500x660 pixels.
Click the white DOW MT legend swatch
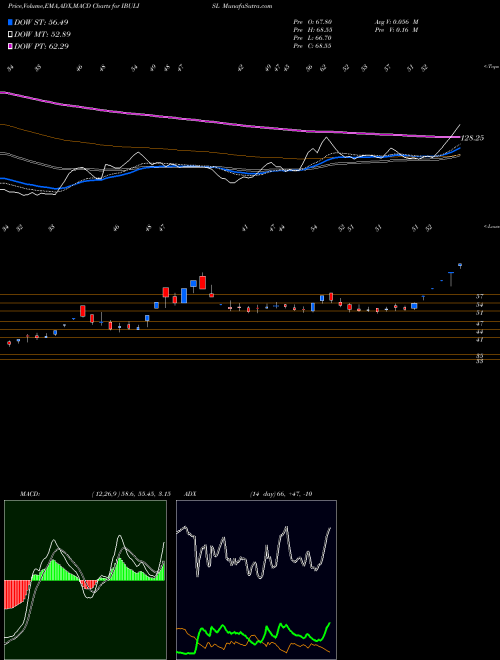[10, 35]
